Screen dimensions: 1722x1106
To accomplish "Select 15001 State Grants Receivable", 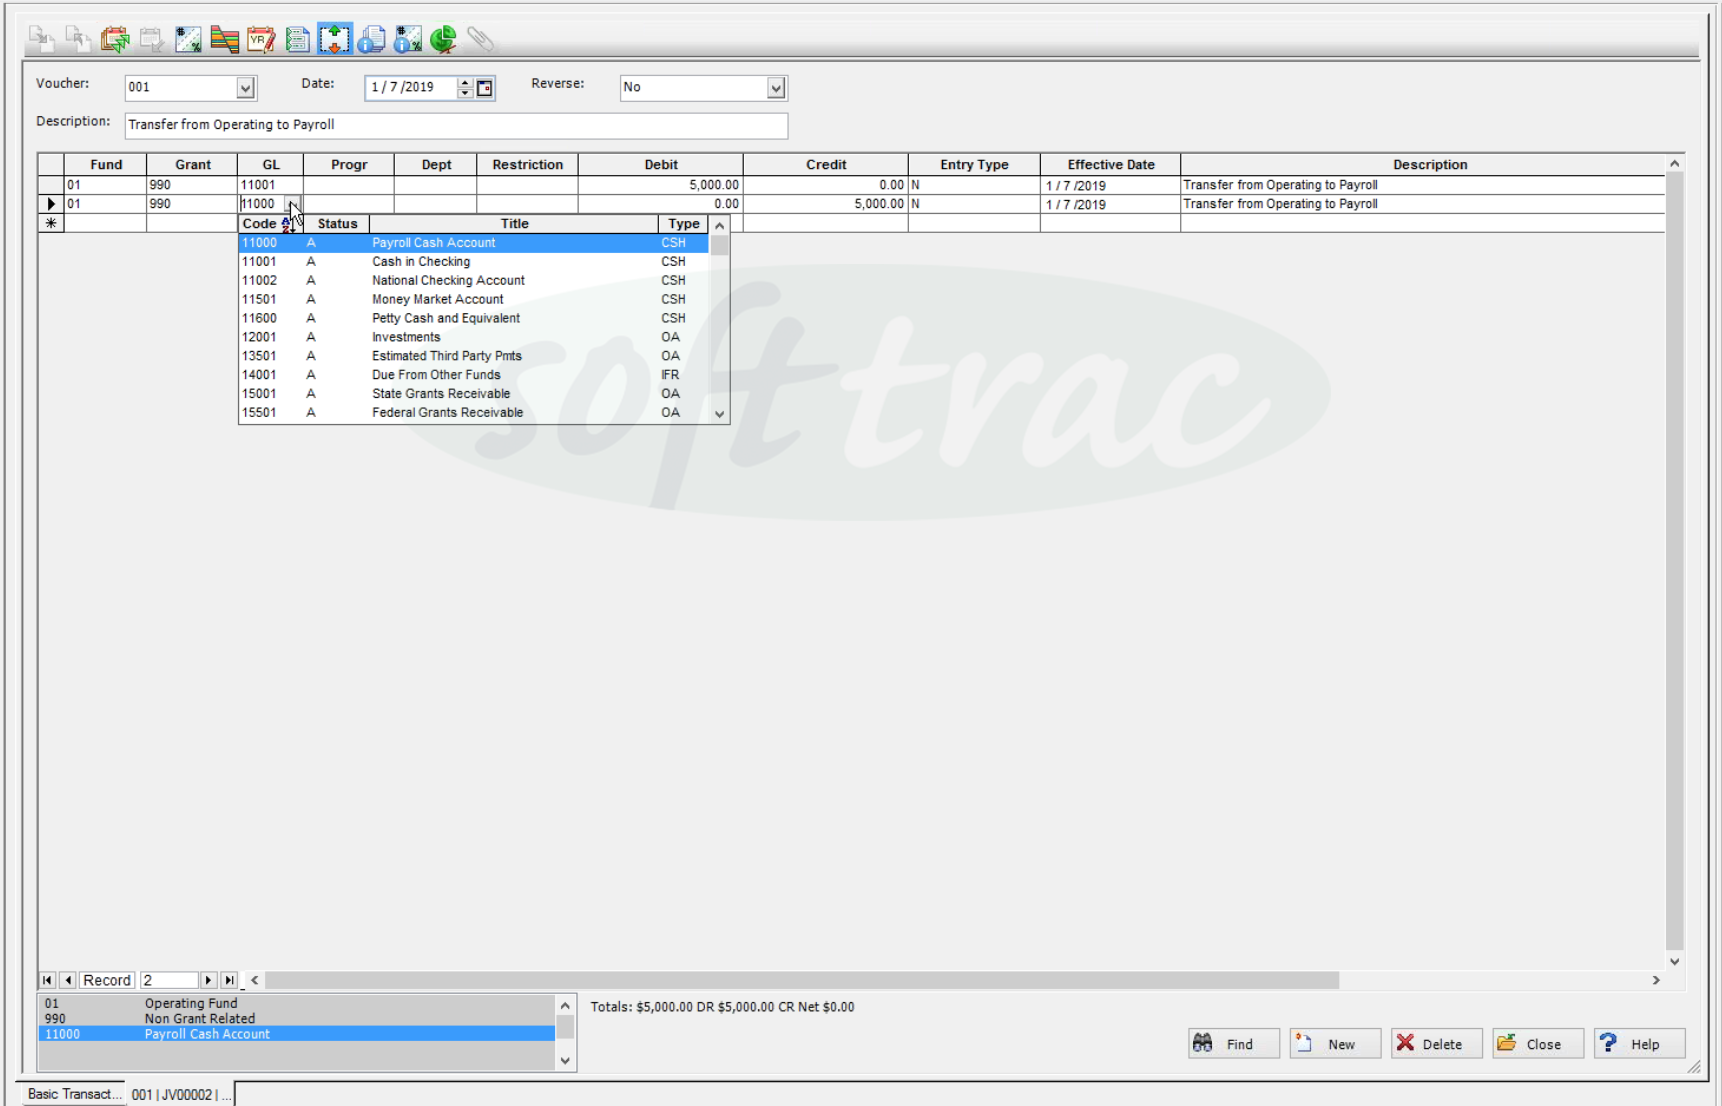I will pyautogui.click(x=474, y=394).
